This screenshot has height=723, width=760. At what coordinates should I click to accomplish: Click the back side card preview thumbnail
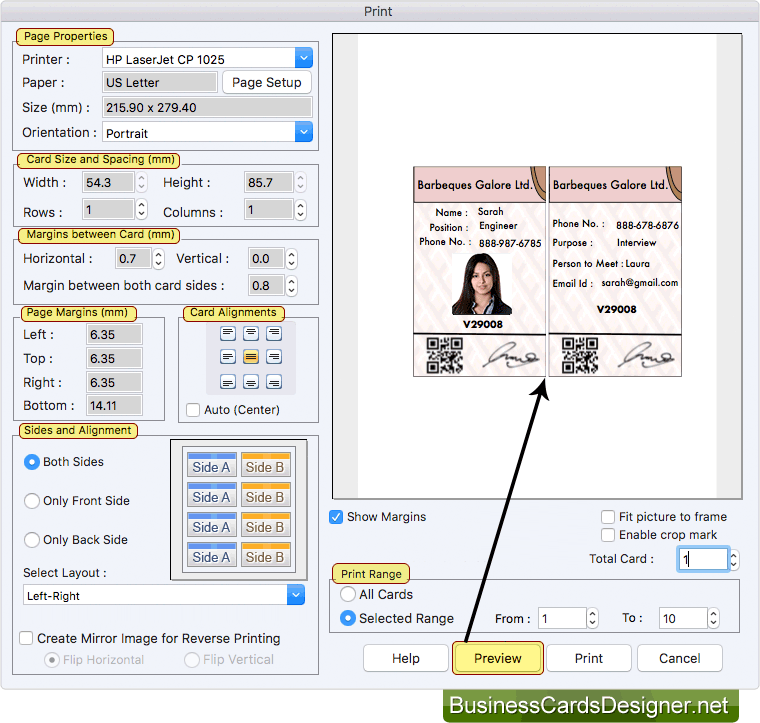[x=615, y=271]
